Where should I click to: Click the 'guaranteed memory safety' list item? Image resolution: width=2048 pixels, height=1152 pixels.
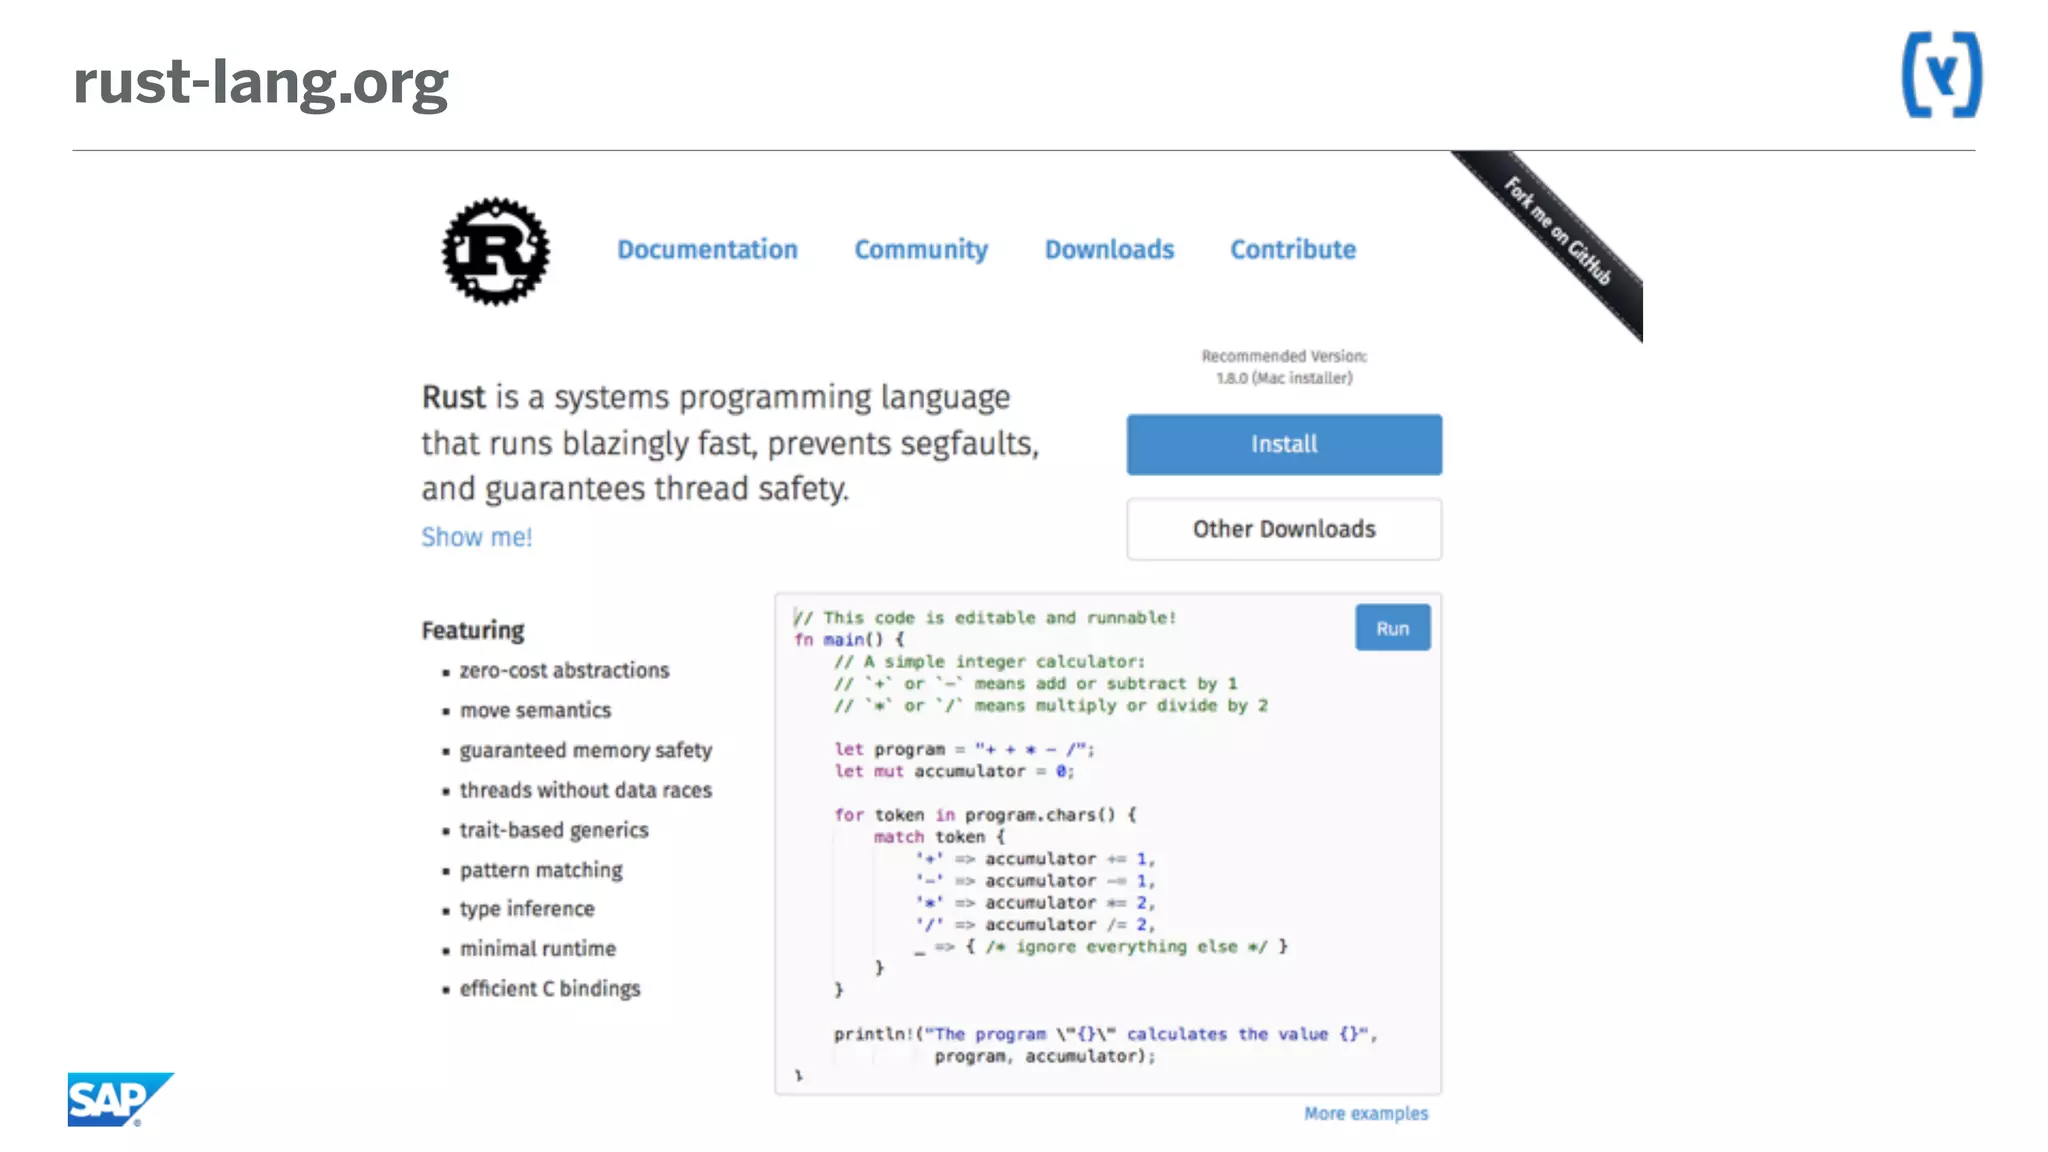tap(585, 750)
